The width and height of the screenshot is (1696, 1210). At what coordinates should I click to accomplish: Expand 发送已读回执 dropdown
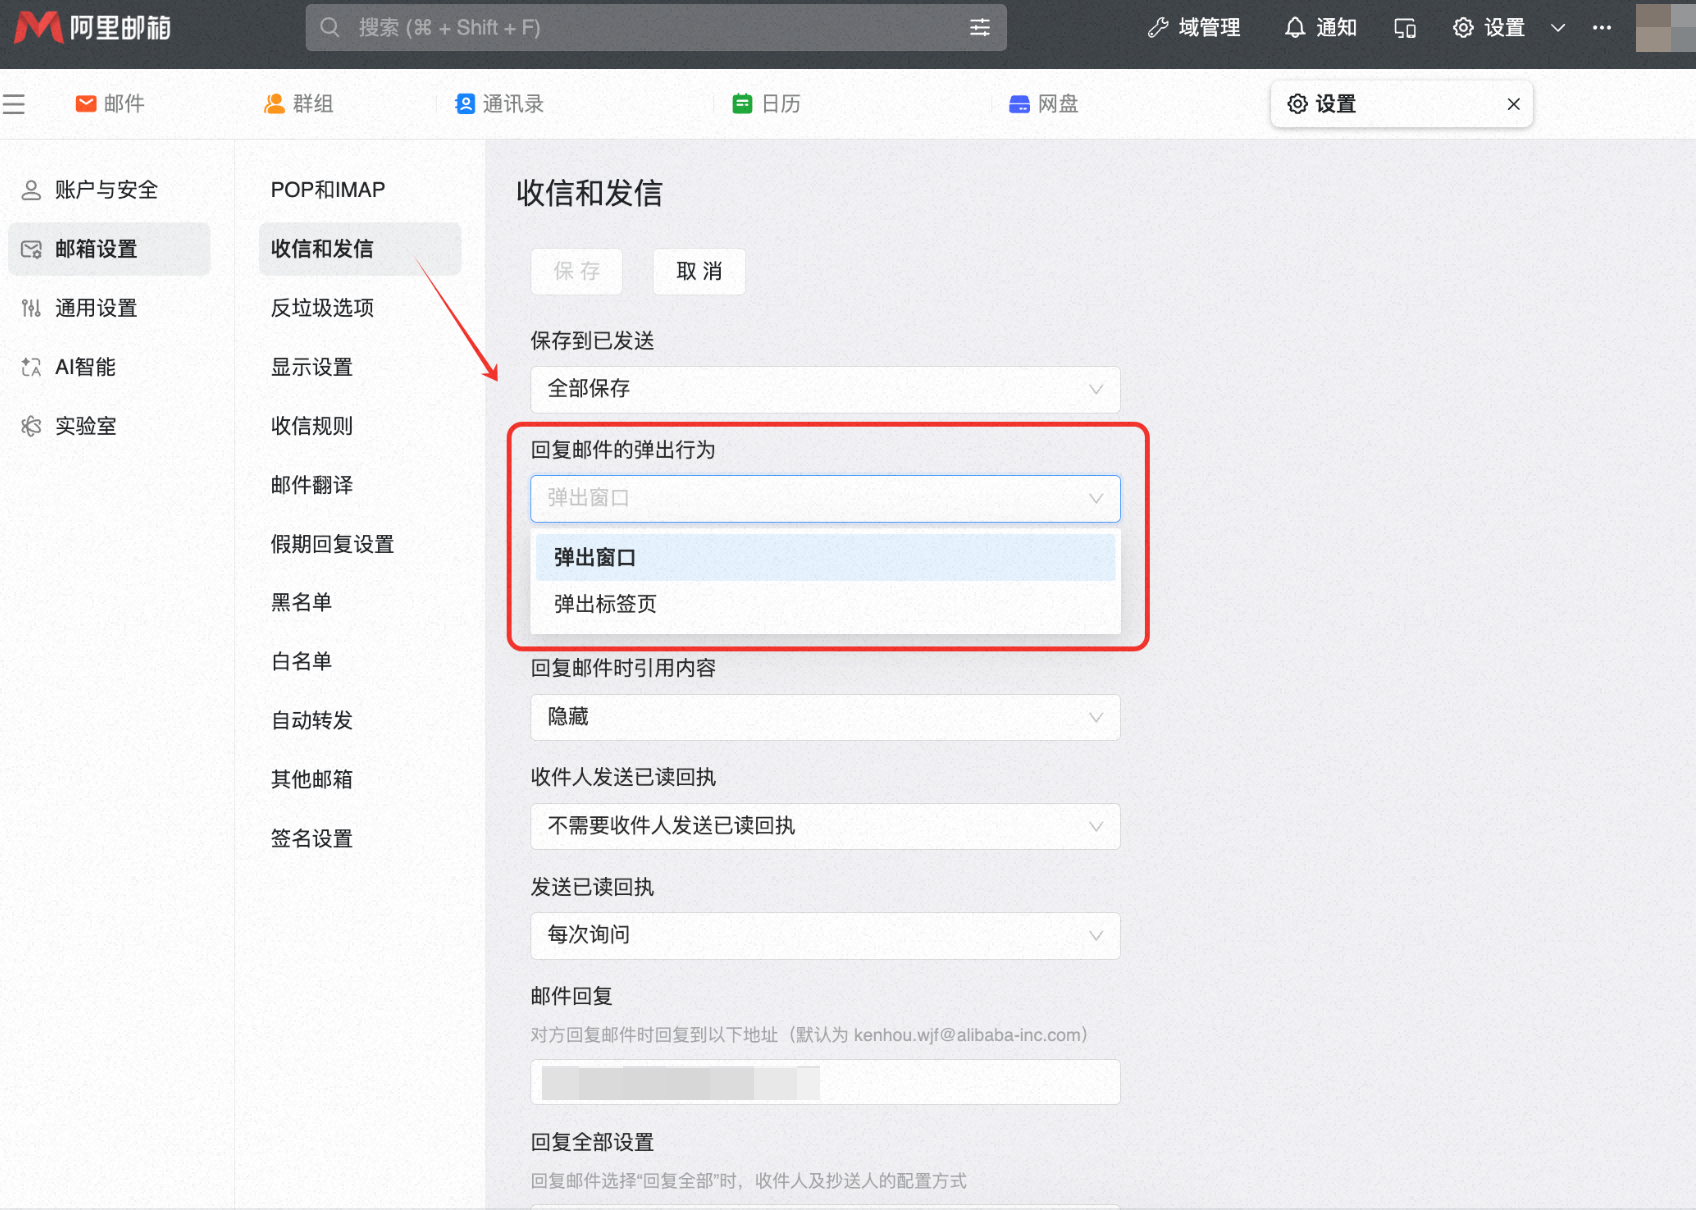pyautogui.click(x=825, y=935)
